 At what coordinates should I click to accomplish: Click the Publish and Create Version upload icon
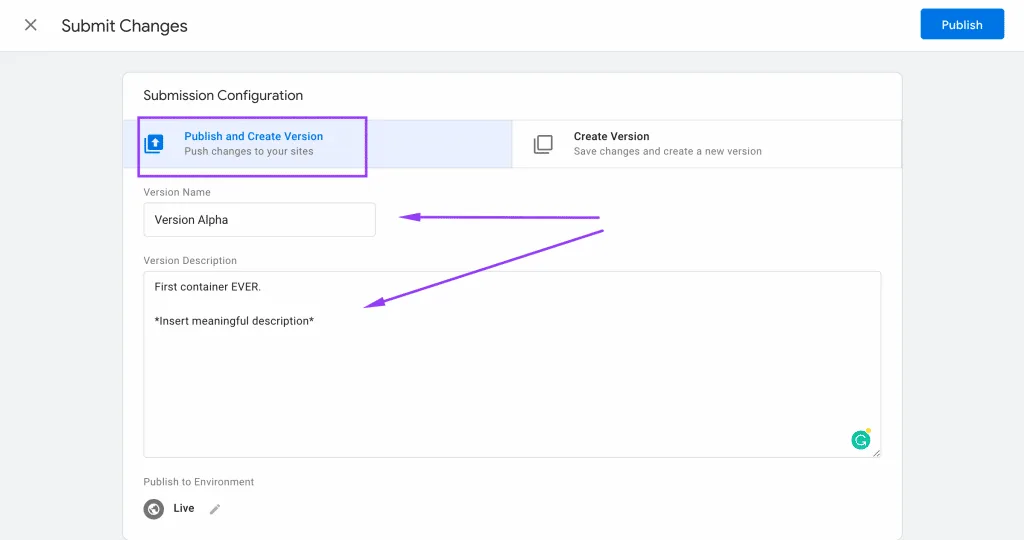tap(154, 144)
